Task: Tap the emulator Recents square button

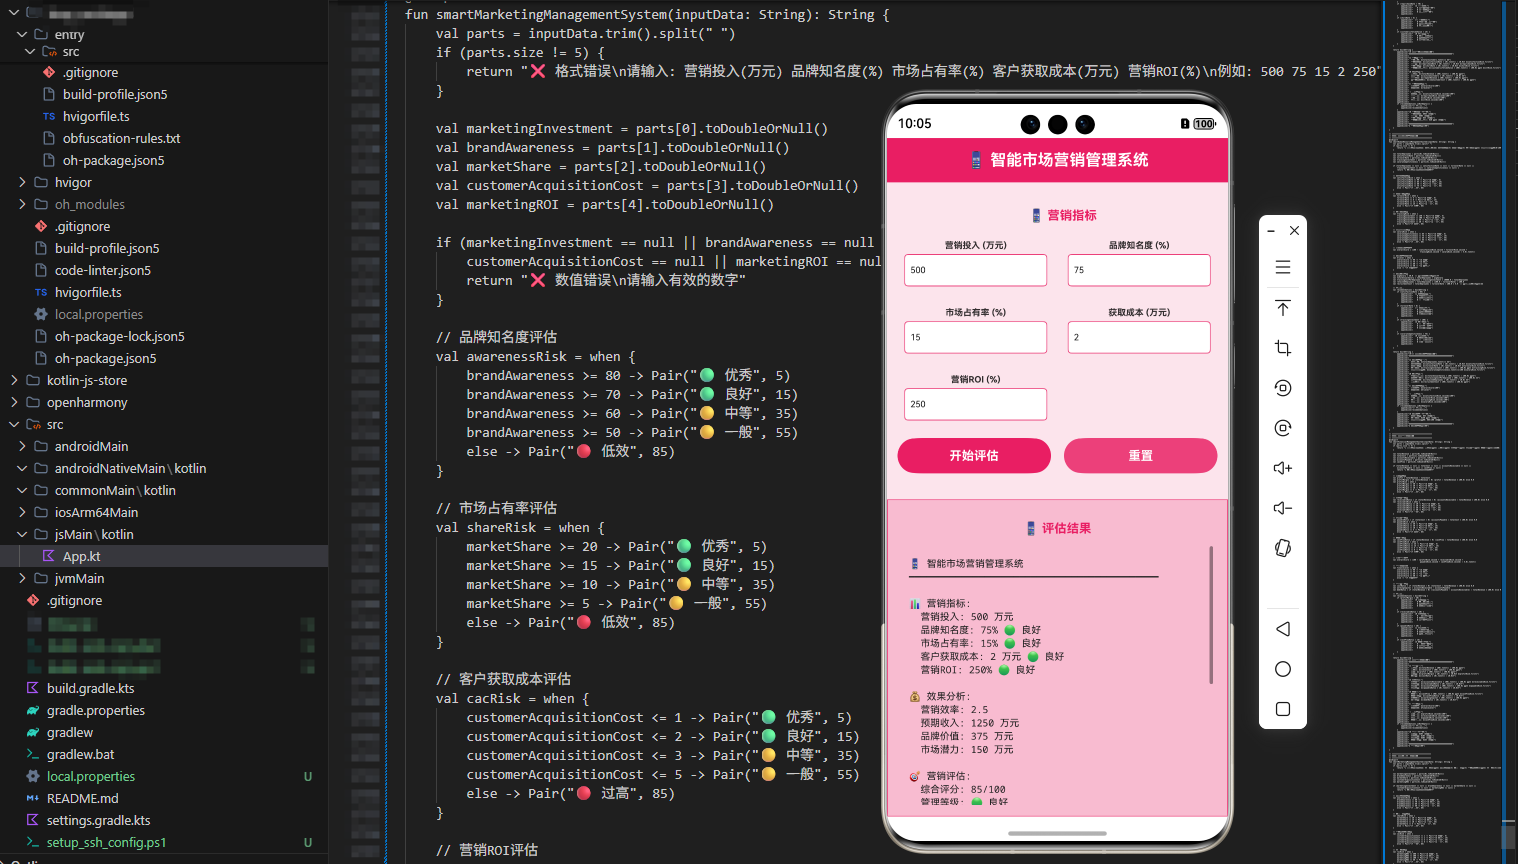Action: click(x=1283, y=709)
